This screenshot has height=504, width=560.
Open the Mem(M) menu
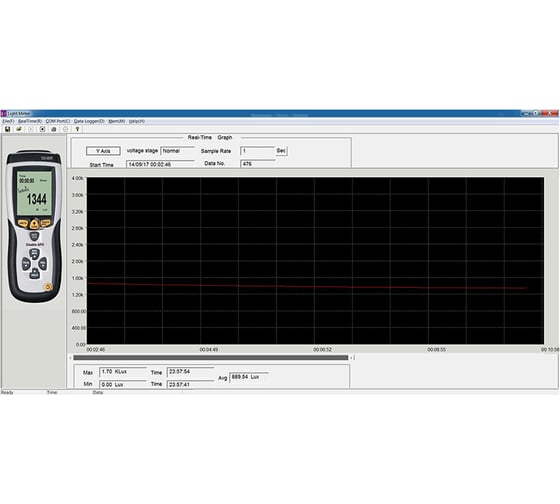tap(117, 121)
